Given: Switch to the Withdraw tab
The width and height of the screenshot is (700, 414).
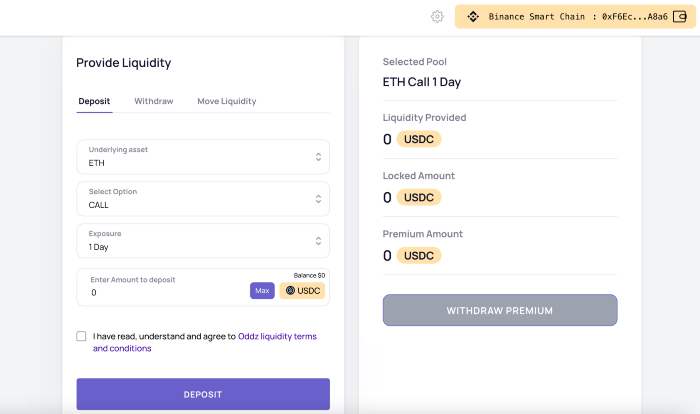Looking at the screenshot, I should coord(154,101).
